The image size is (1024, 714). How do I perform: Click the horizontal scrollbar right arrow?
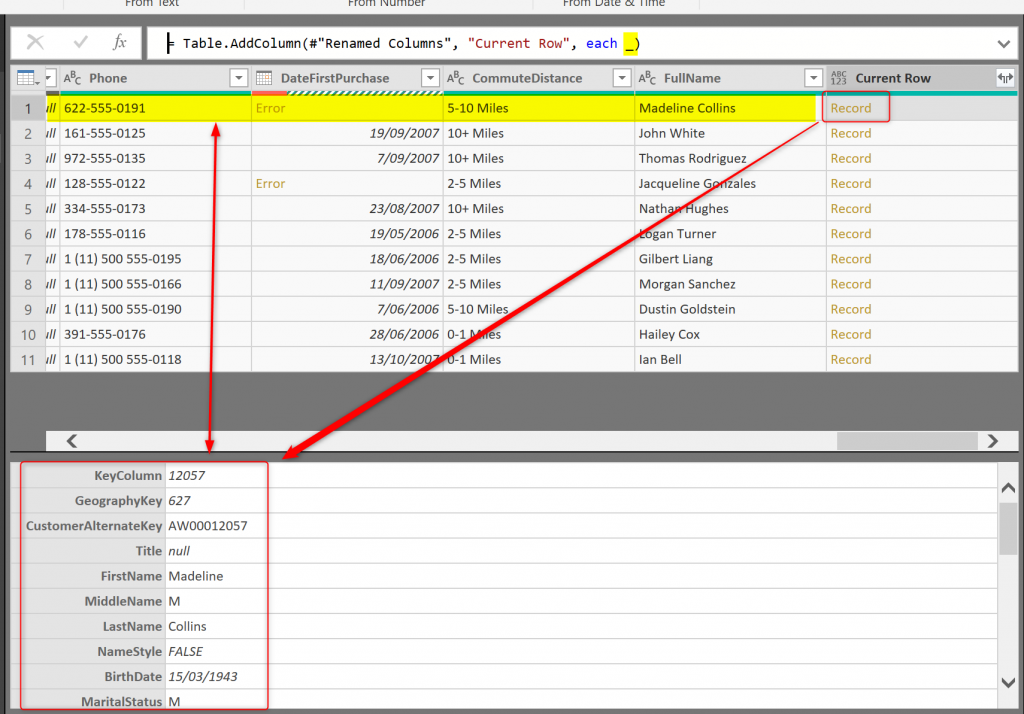point(992,440)
